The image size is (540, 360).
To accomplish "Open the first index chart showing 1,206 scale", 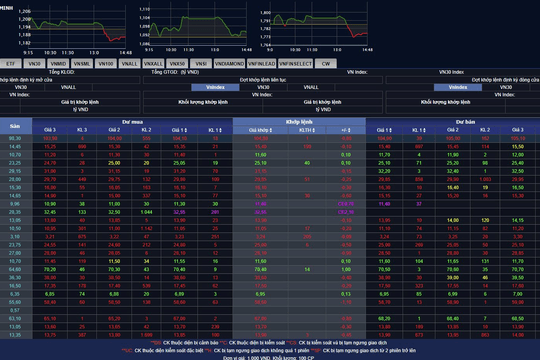I will (73, 28).
